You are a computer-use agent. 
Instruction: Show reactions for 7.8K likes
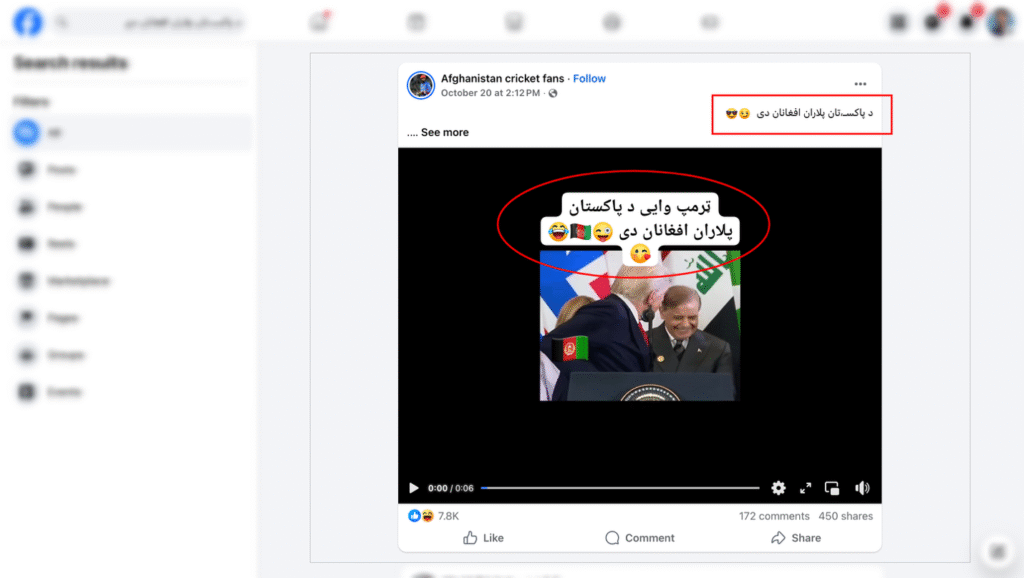point(434,516)
